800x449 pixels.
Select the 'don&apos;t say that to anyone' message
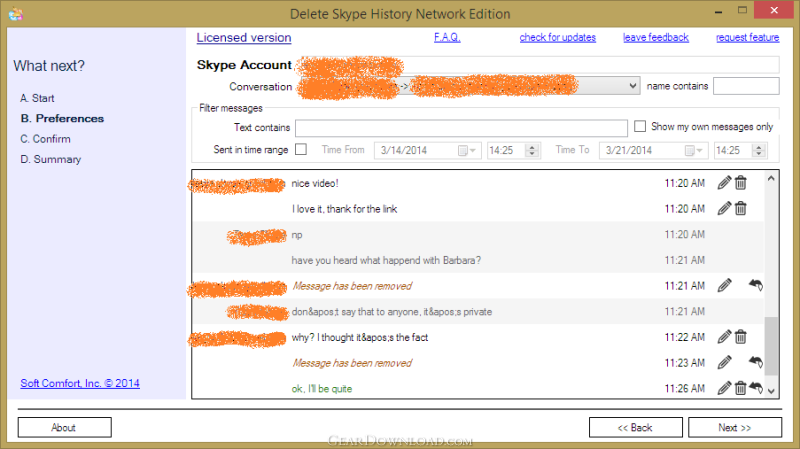point(478,312)
